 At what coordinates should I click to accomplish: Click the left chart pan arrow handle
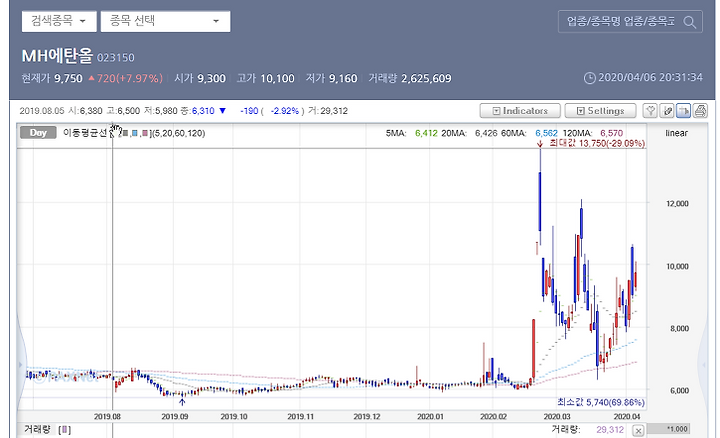pos(20,365)
